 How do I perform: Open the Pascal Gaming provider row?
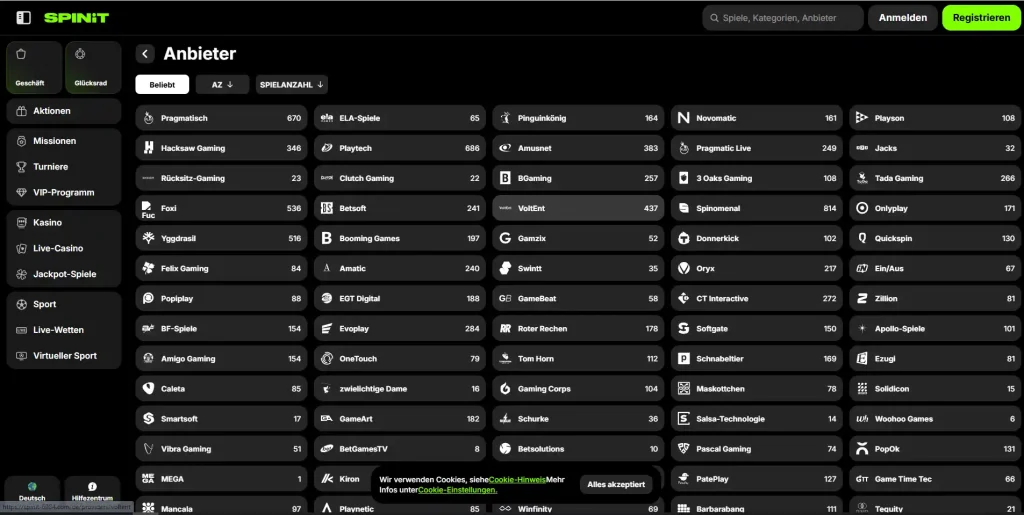point(756,448)
